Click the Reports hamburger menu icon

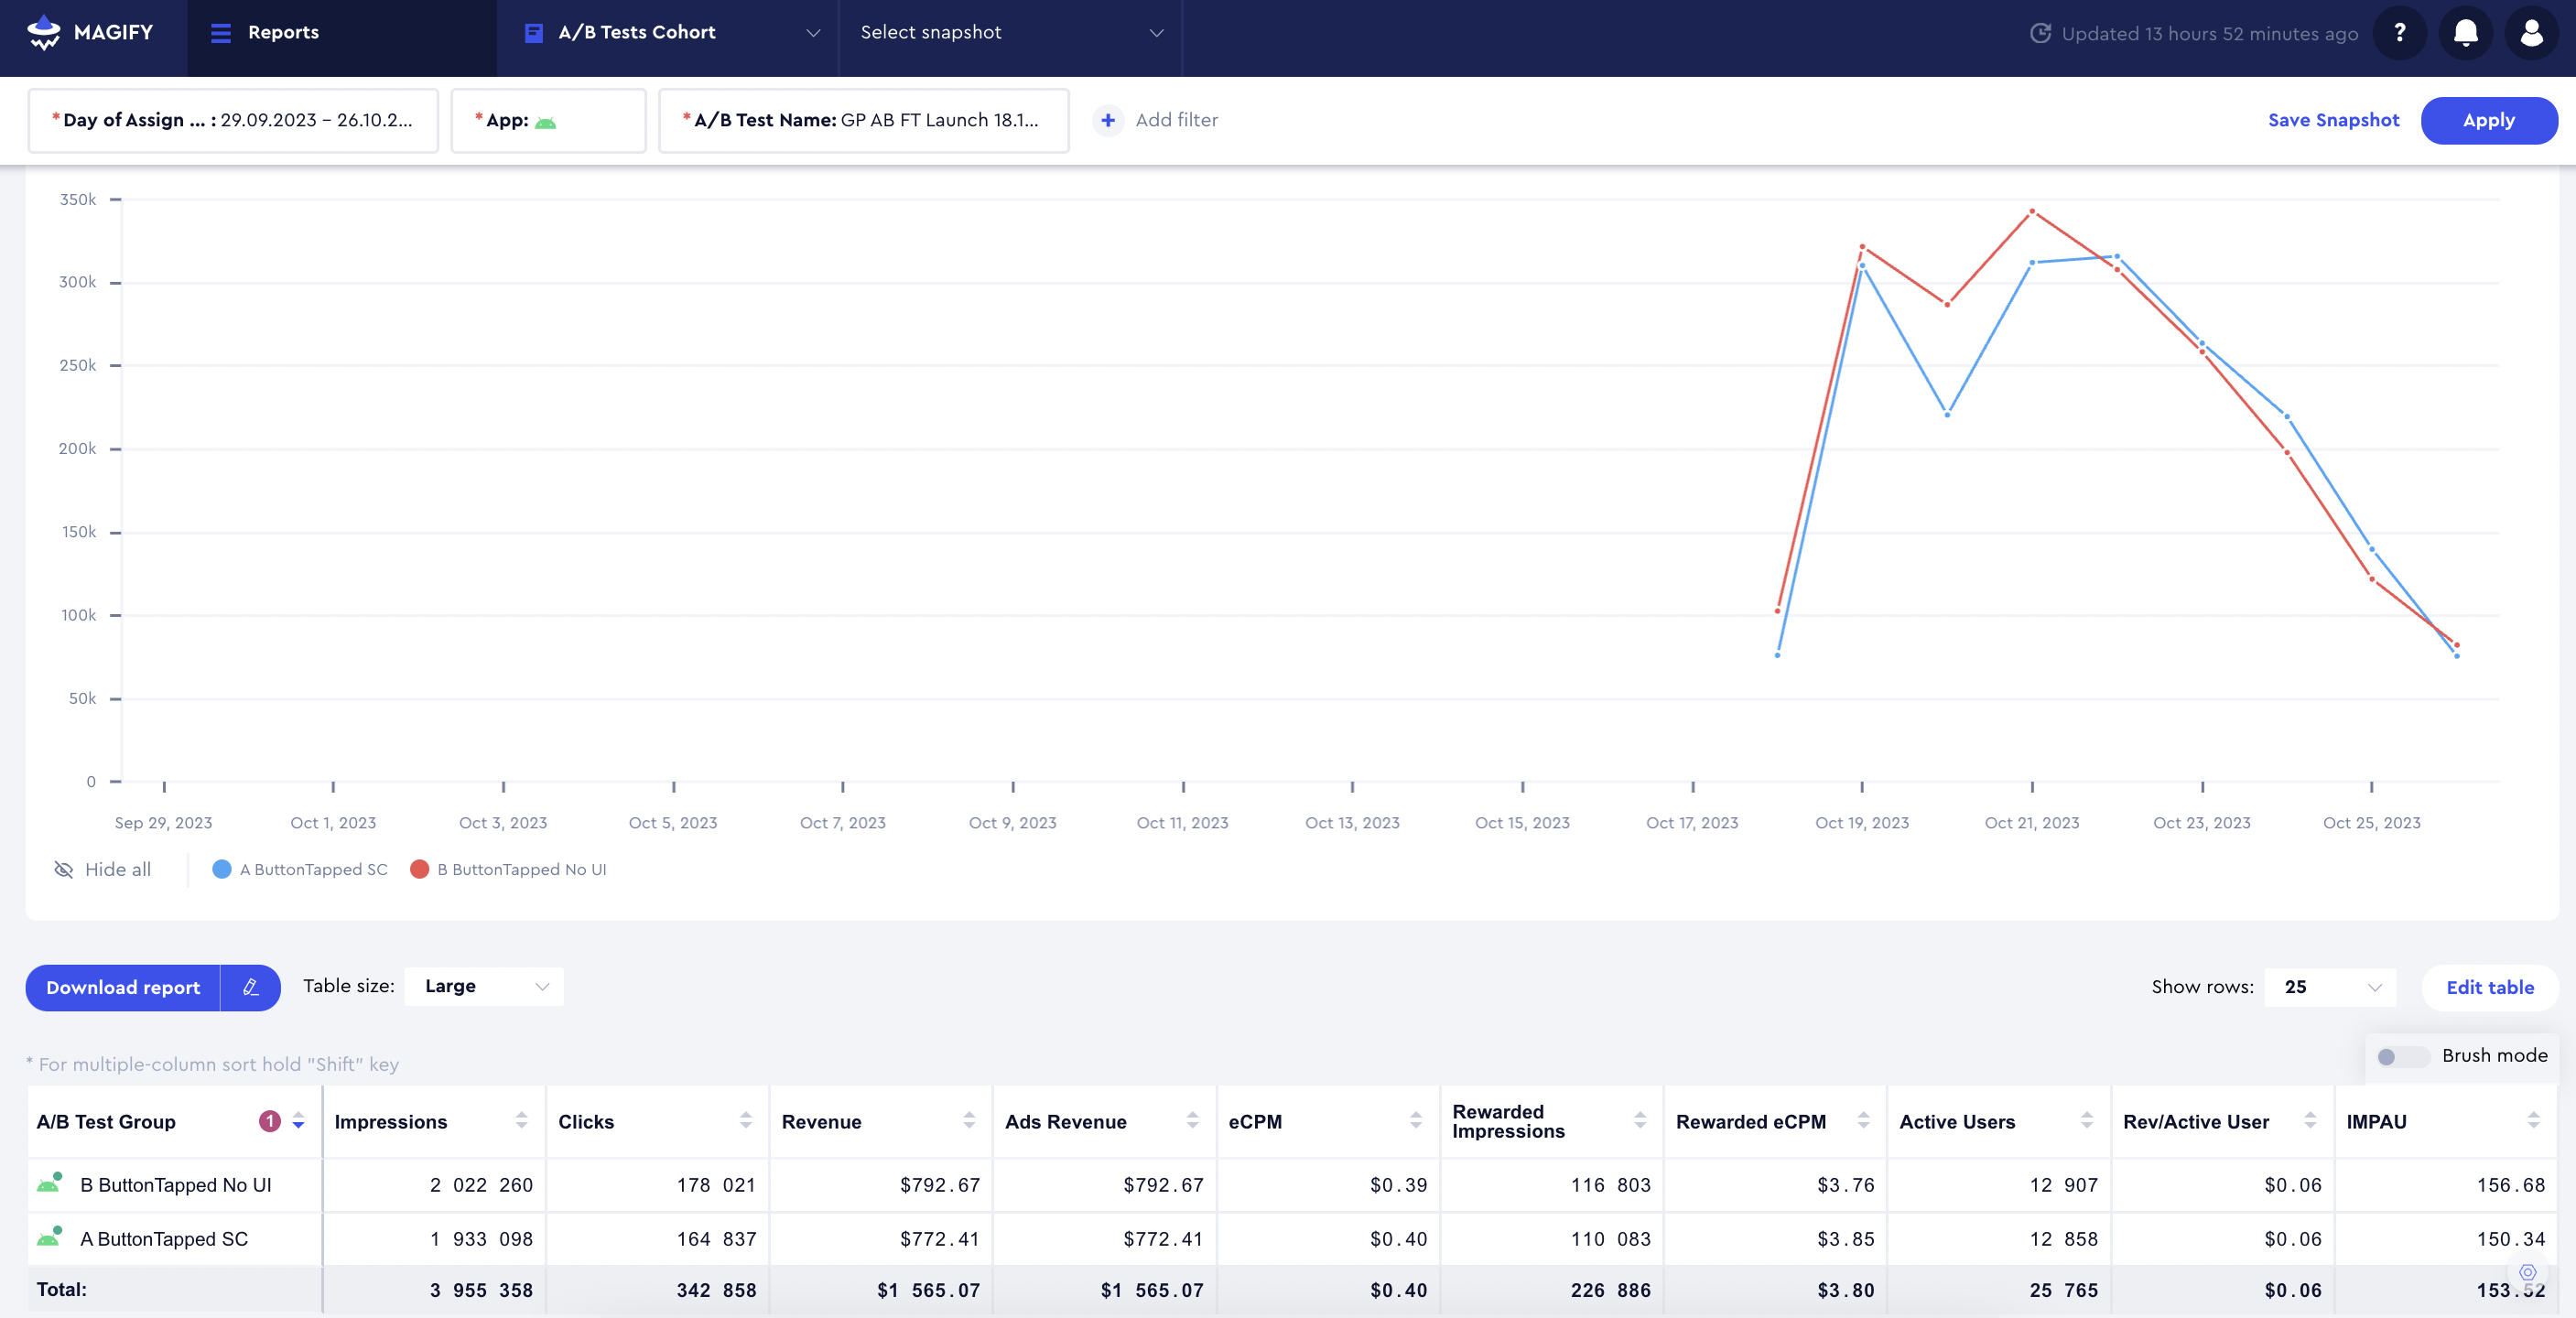[x=221, y=33]
